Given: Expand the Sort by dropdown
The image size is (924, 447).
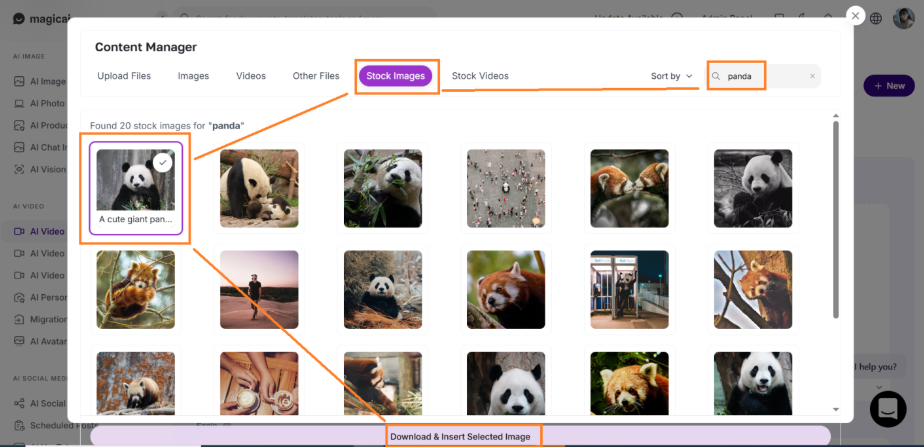Looking at the screenshot, I should 671,76.
